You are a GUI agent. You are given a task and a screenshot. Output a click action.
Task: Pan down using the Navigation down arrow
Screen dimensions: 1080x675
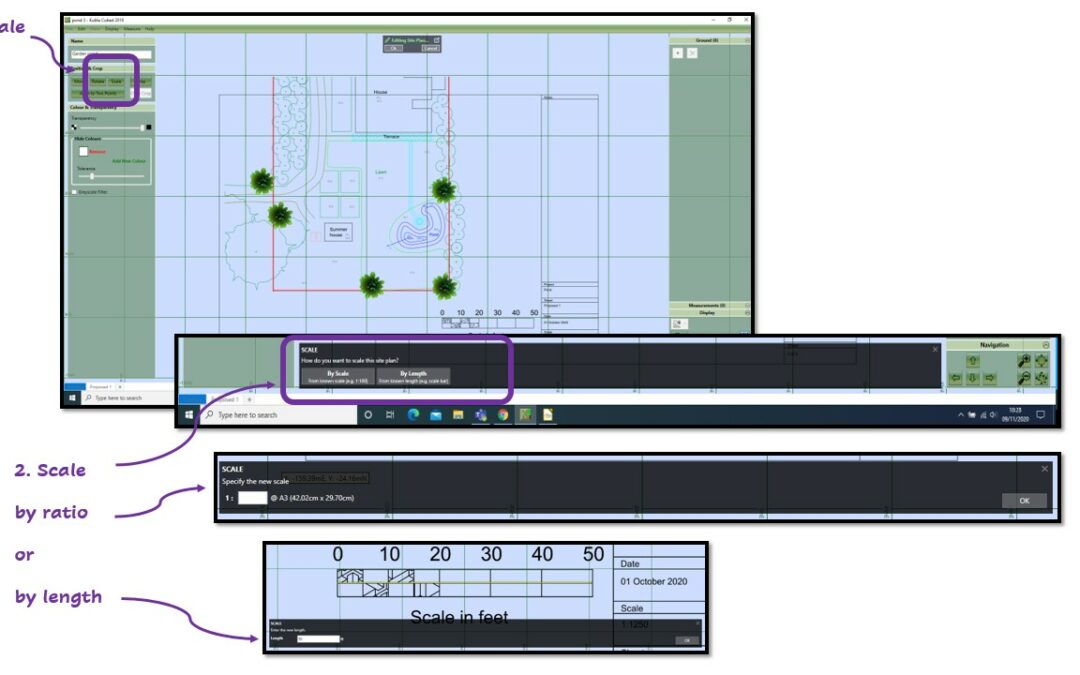click(973, 377)
